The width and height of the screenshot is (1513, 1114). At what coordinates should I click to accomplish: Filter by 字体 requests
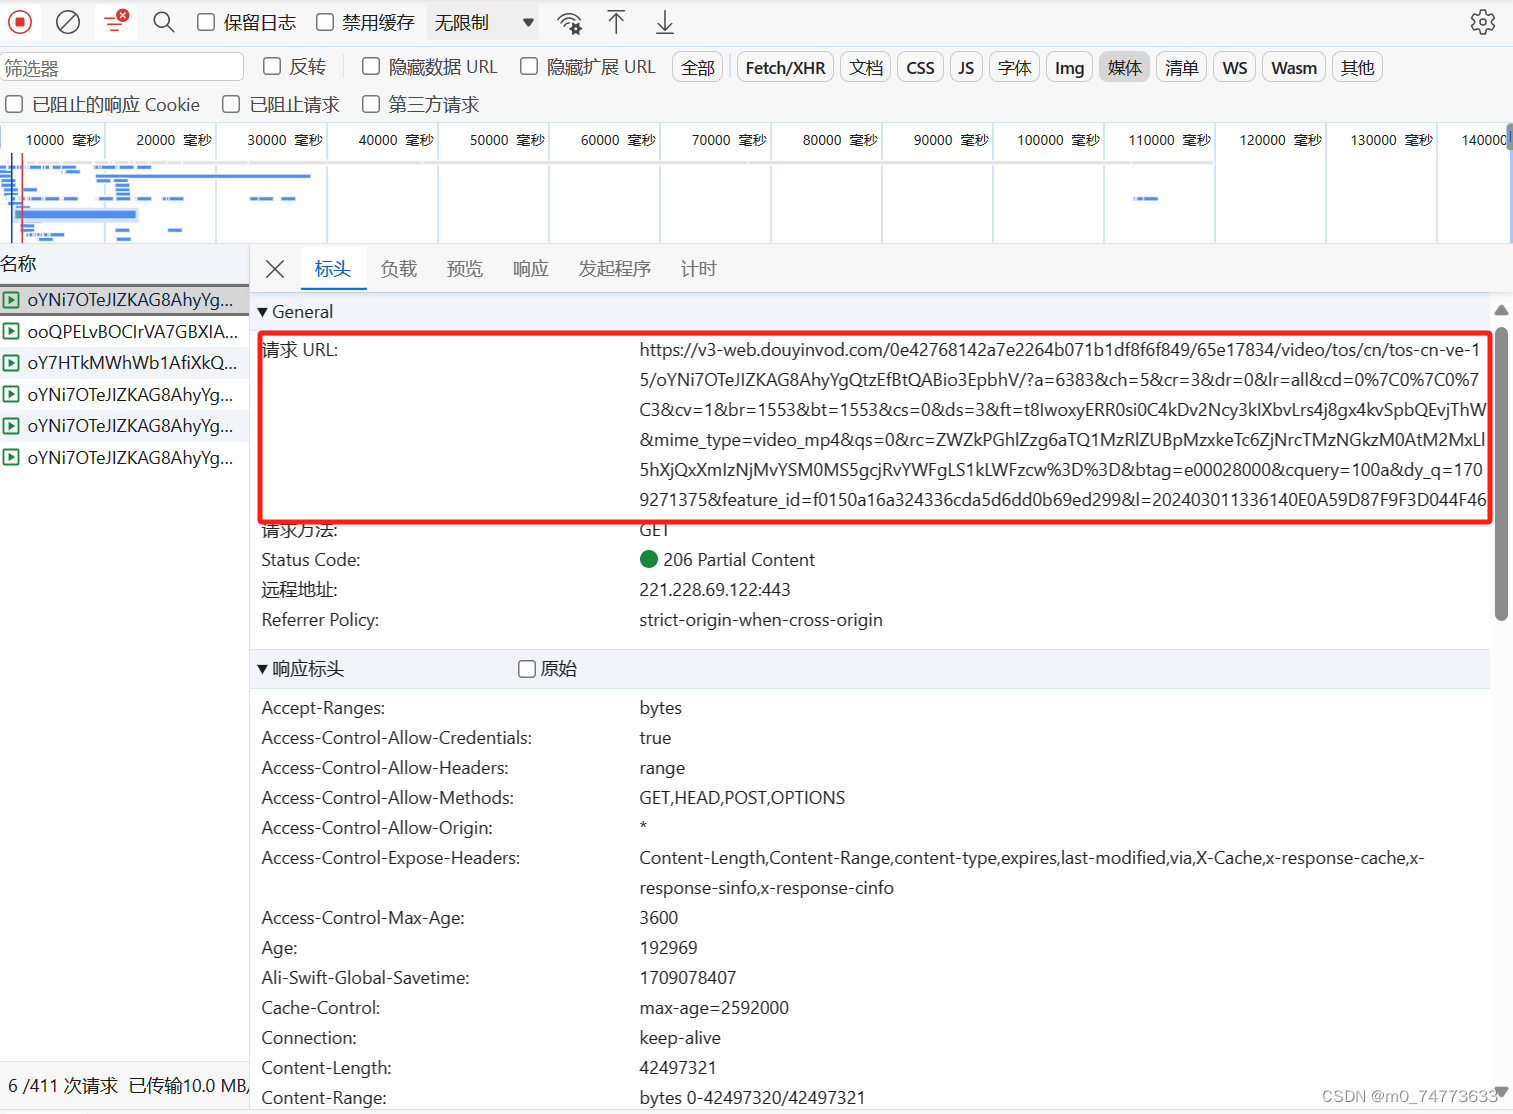pyautogui.click(x=1015, y=67)
